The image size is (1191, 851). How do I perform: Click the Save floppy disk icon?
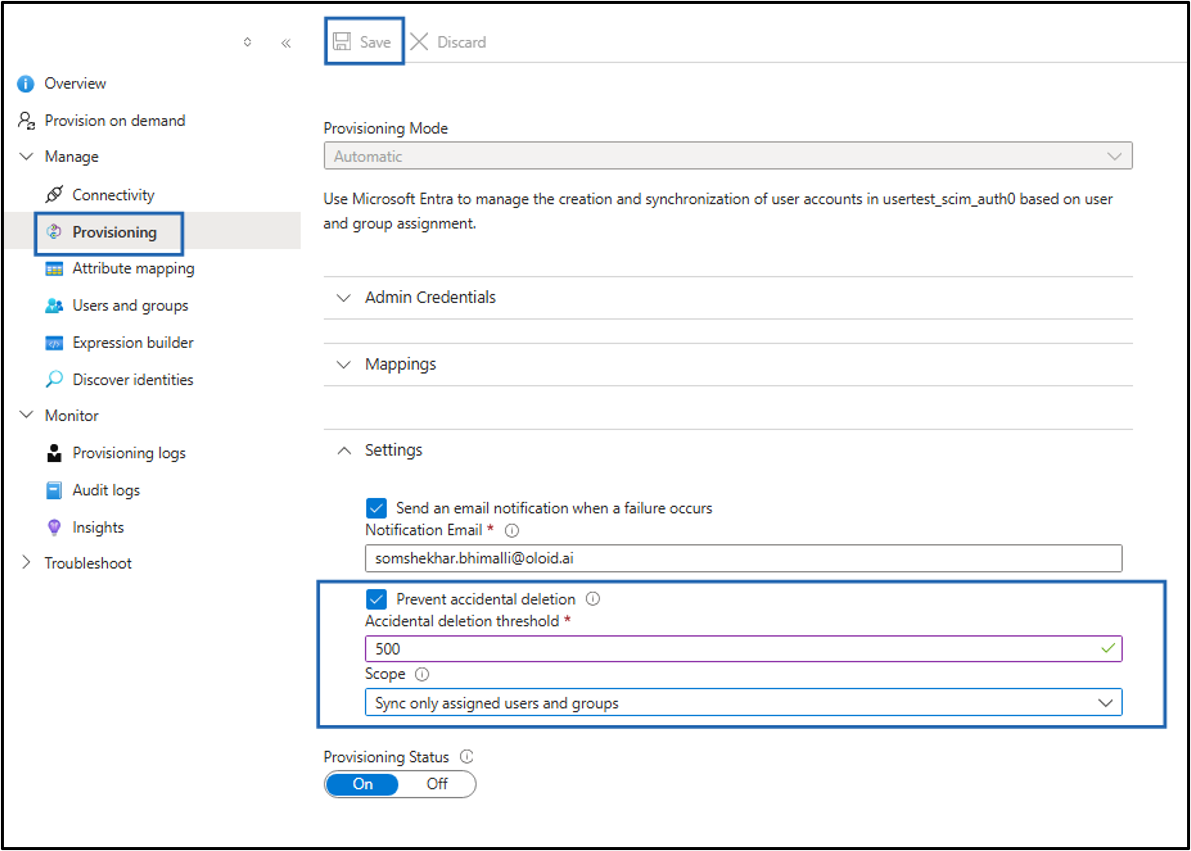point(342,42)
